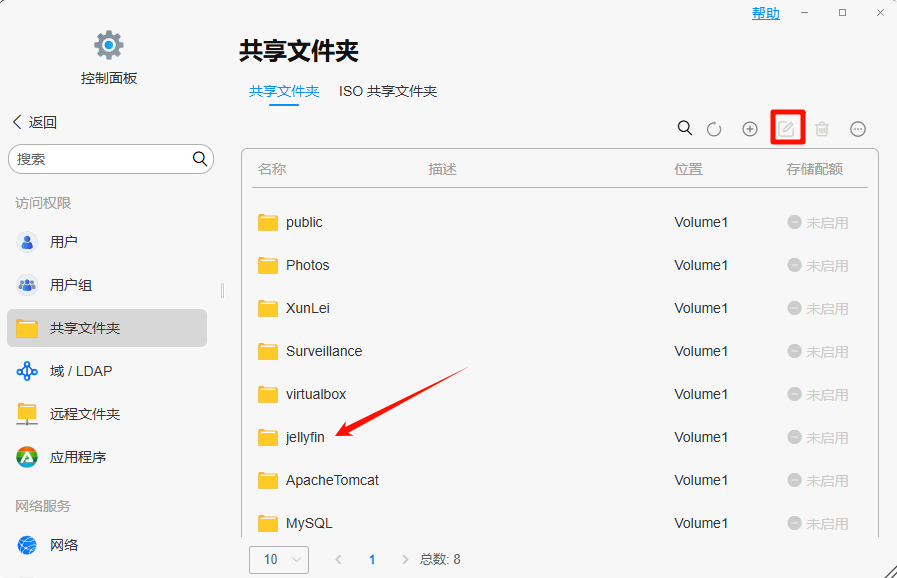Screen dimensions: 897x578
Task: Click the public folder icon
Action: (x=268, y=223)
